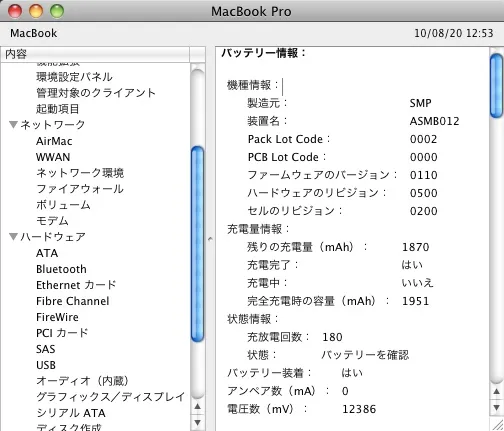The height and width of the screenshot is (431, 504).
Task: Click detail pane scroll up arrow
Action: click(497, 391)
